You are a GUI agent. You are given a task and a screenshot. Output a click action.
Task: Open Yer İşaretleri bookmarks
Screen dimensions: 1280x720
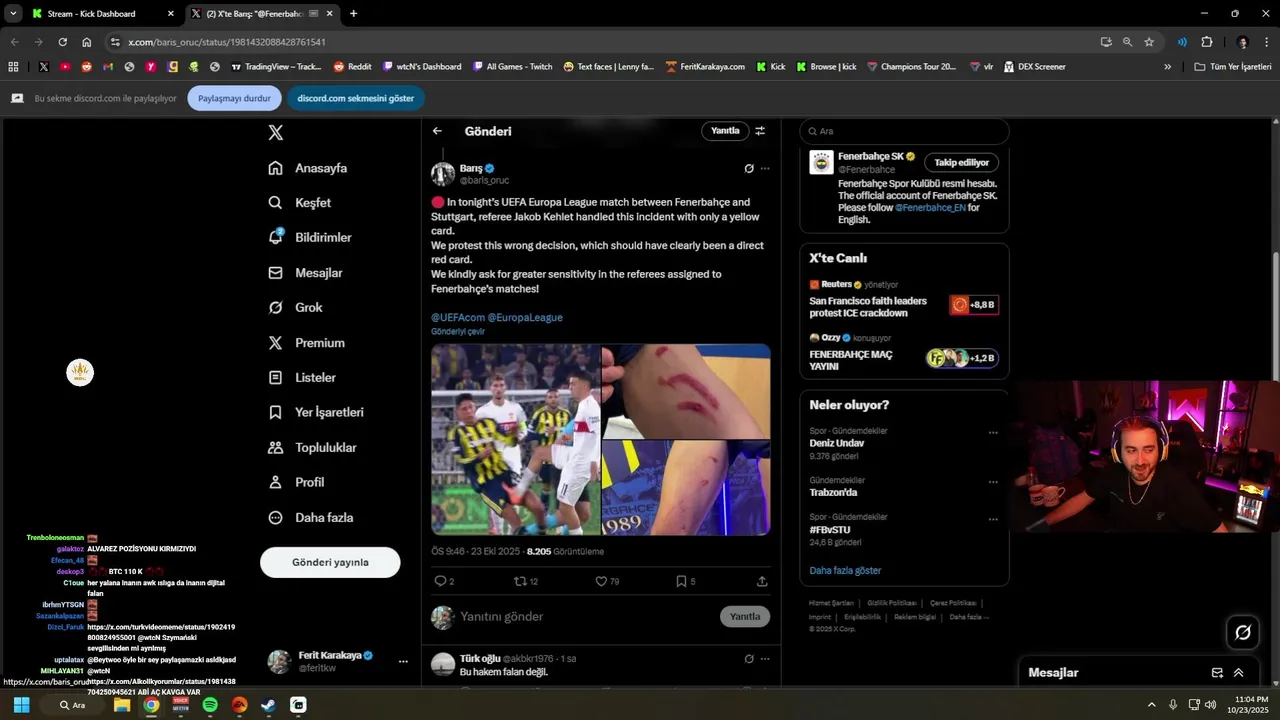click(x=316, y=412)
